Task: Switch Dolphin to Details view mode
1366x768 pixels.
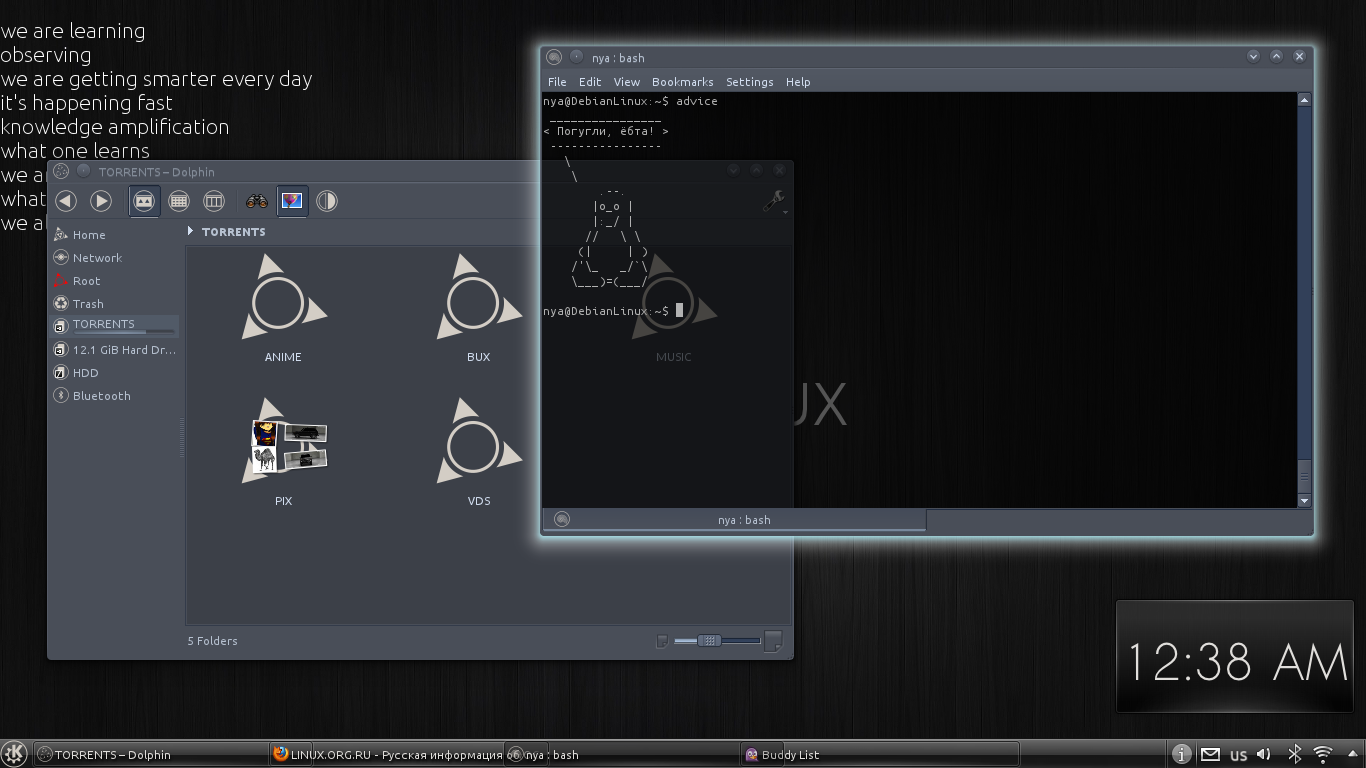Action: pos(179,201)
